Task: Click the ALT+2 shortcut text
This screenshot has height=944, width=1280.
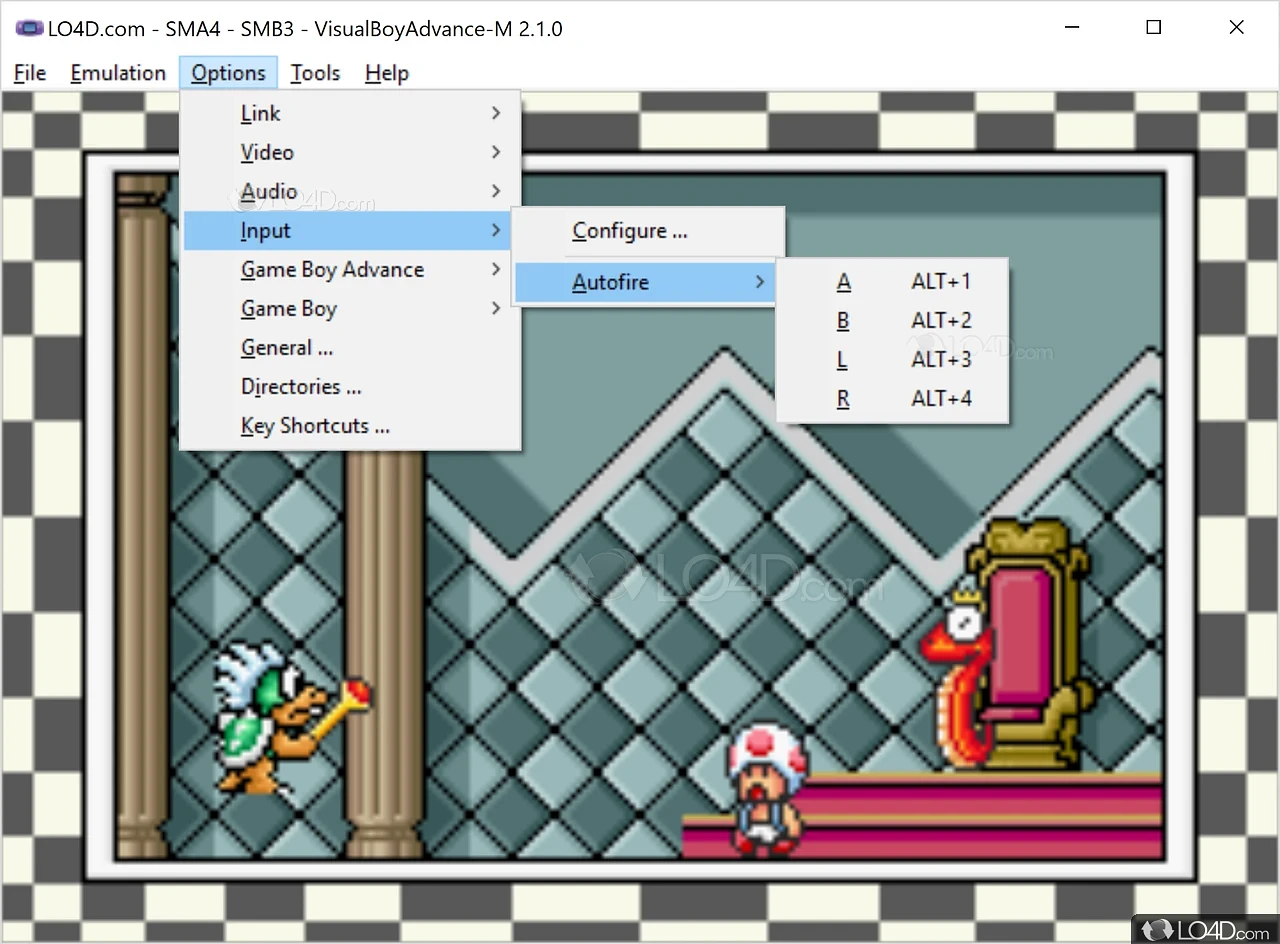Action: point(941,321)
